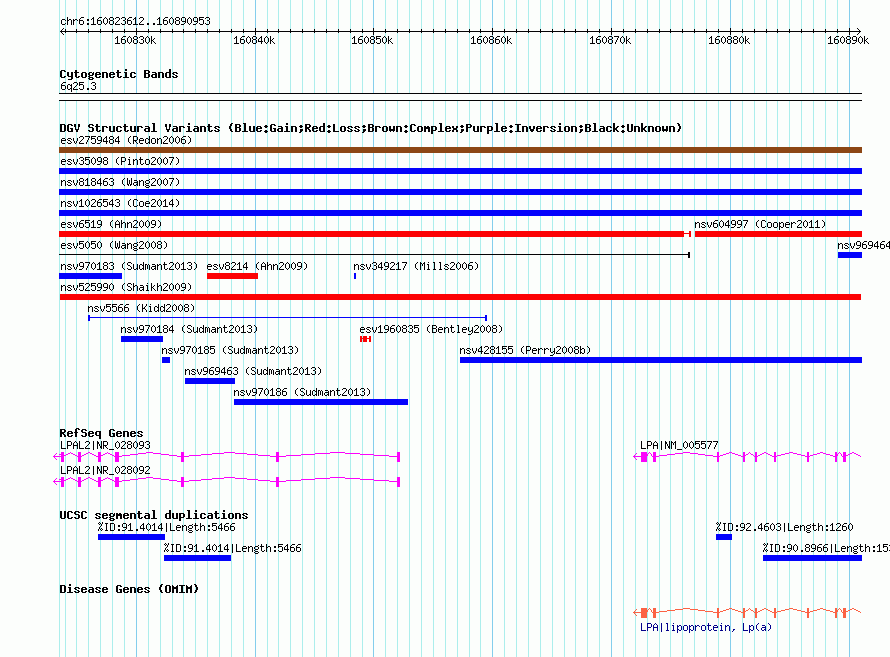This screenshot has height=657, width=890.
Task: Click the Cytogenetic Bands track title
Action: click(119, 74)
